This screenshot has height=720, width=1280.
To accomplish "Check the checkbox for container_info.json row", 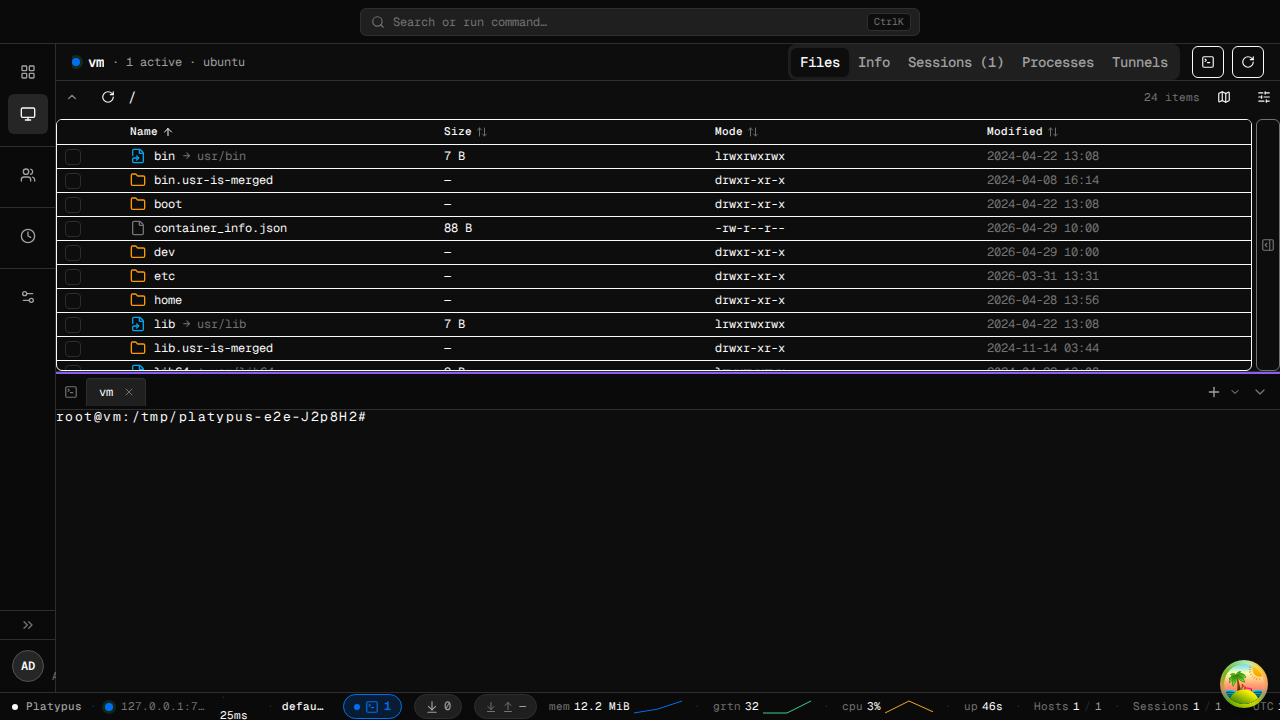I will (73, 228).
